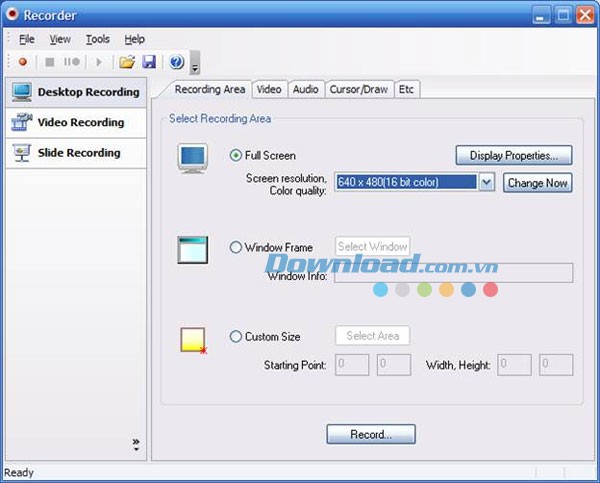Click the Display Properties button
This screenshot has width=600, height=483.
click(514, 155)
